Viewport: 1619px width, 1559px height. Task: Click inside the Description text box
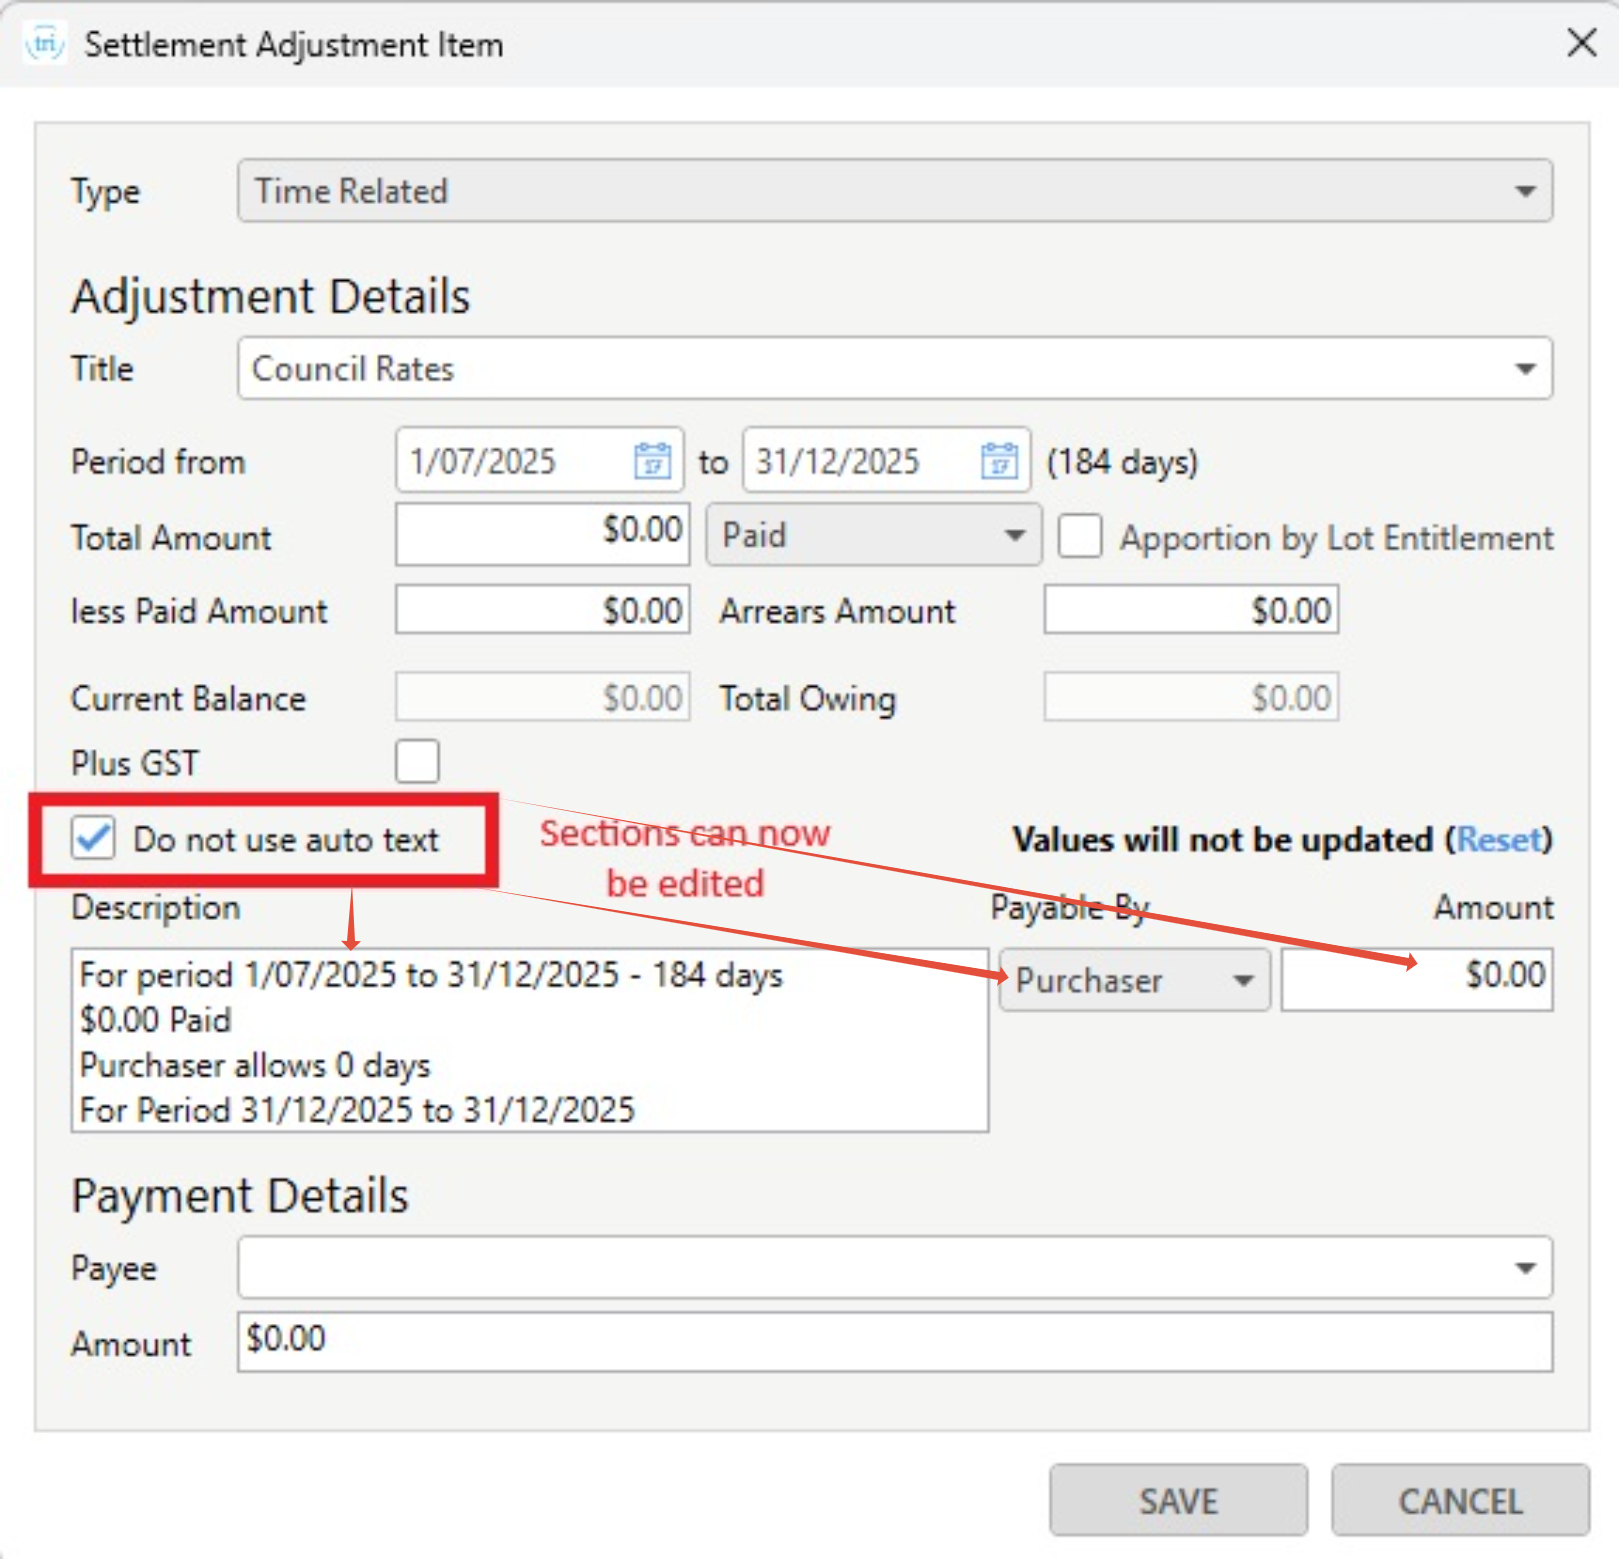click(529, 1040)
